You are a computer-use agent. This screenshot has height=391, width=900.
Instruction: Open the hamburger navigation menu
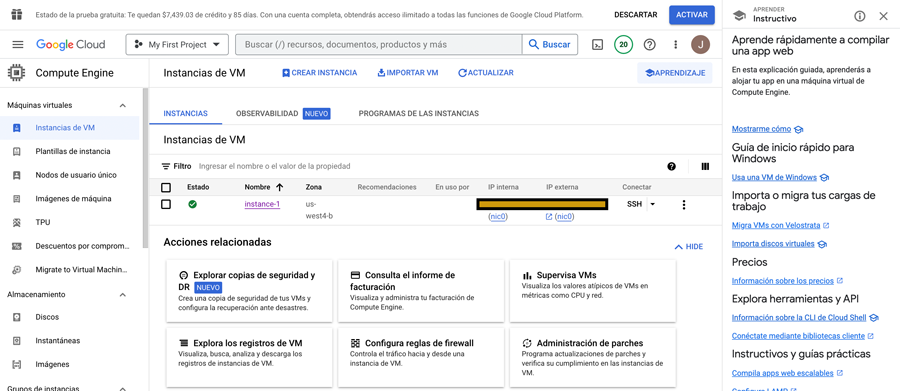tap(18, 45)
